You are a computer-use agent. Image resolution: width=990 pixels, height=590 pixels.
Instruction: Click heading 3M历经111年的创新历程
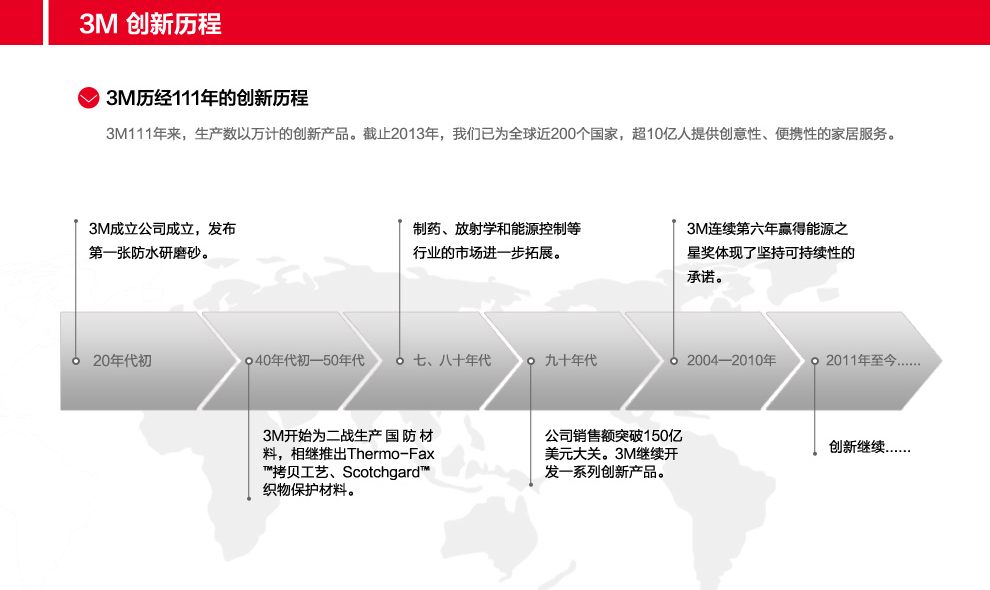207,98
